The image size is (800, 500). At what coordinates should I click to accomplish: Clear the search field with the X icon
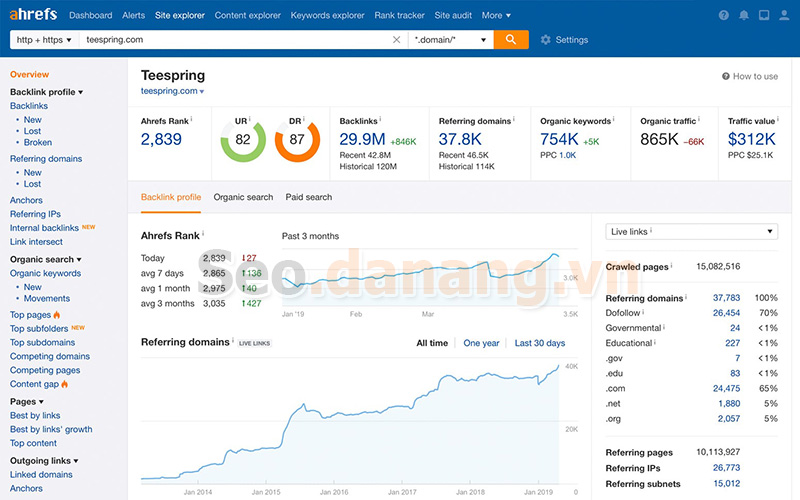tap(396, 40)
